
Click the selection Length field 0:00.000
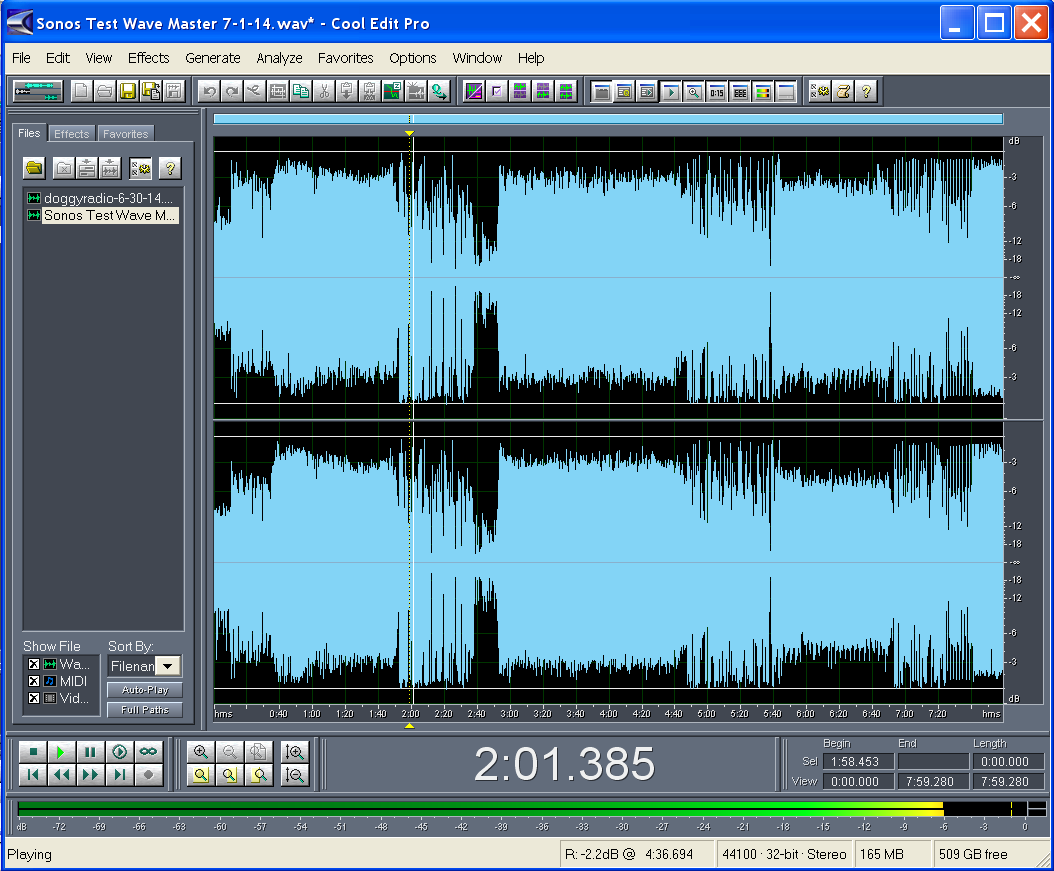click(x=1008, y=761)
